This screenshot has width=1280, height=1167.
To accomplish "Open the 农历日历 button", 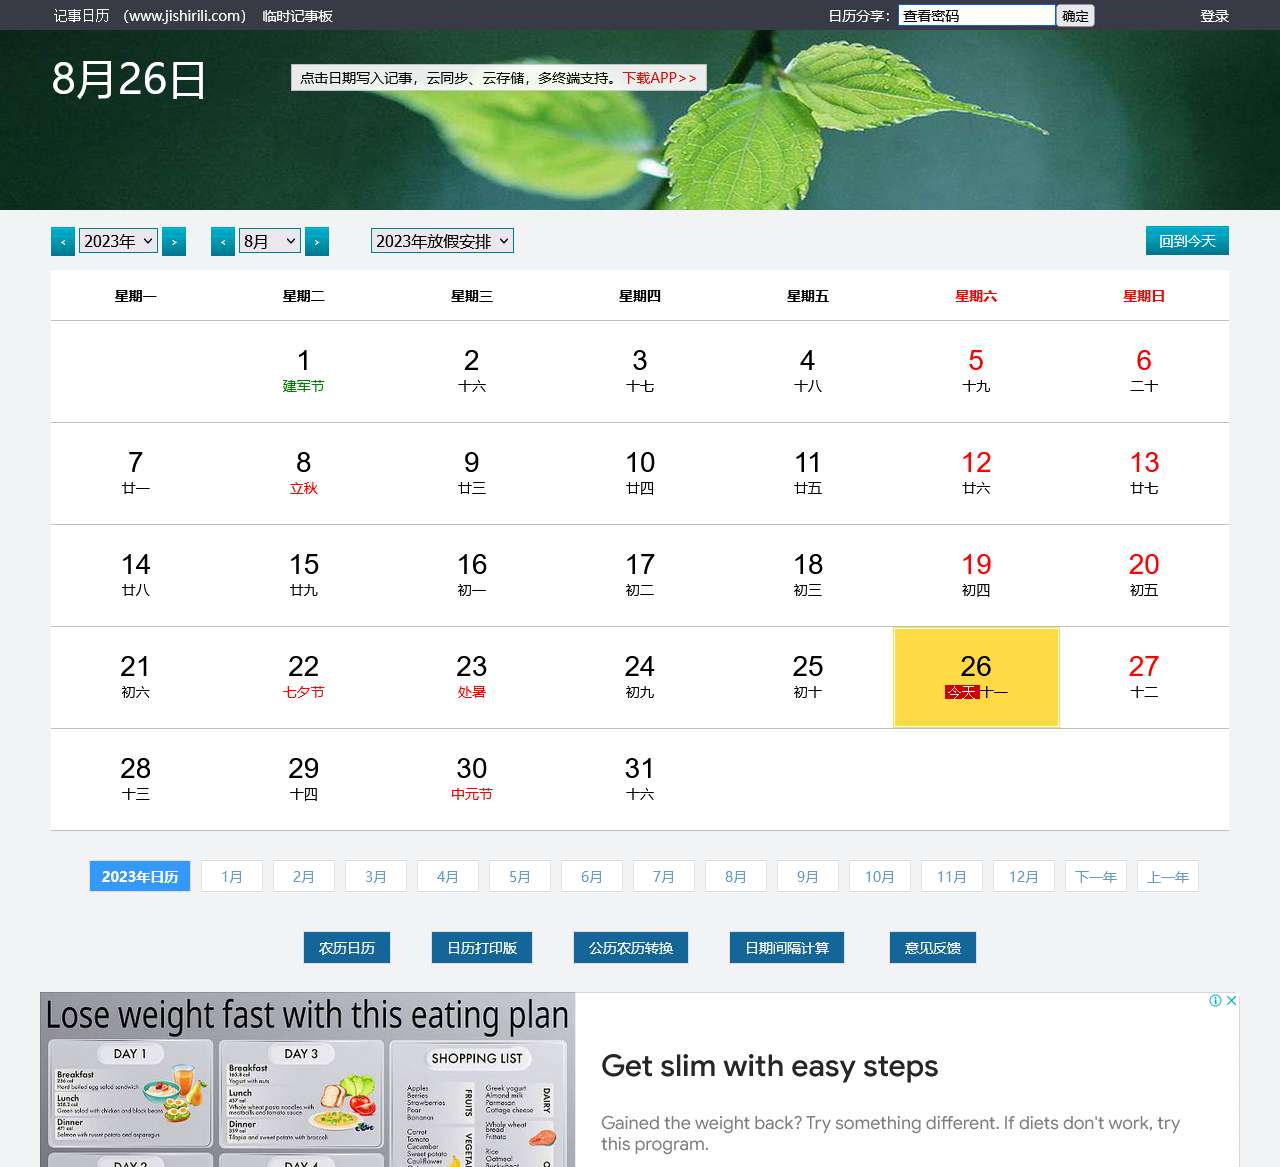I will pos(347,948).
